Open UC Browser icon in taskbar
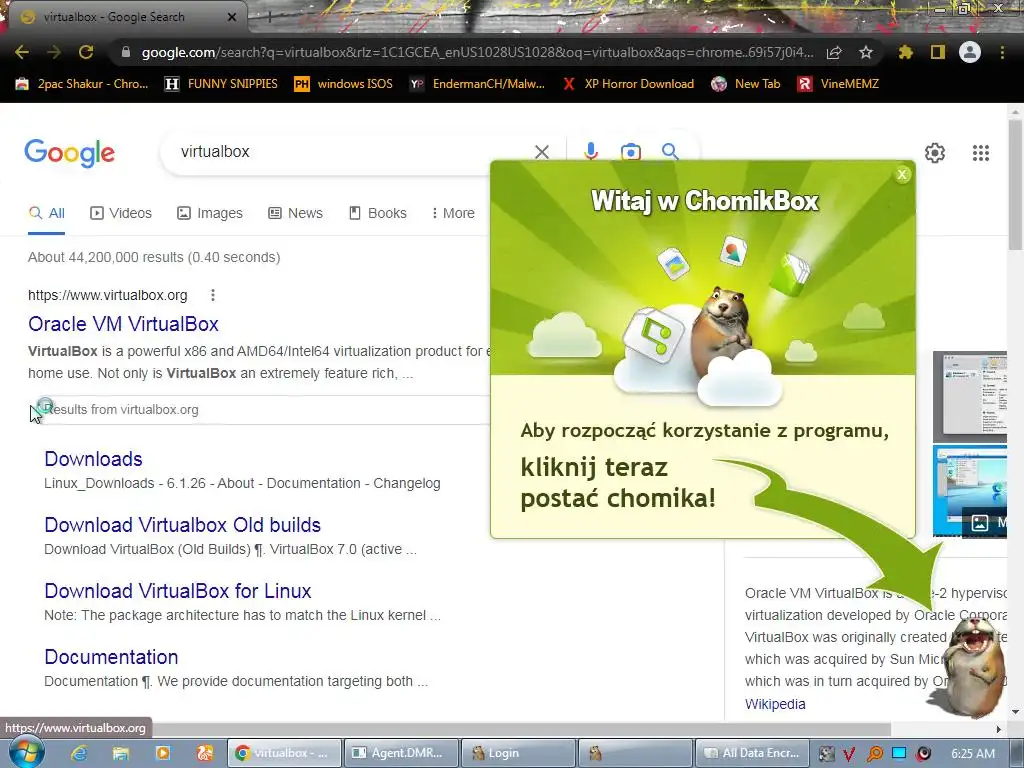1024x768 pixels. pyautogui.click(x=204, y=753)
